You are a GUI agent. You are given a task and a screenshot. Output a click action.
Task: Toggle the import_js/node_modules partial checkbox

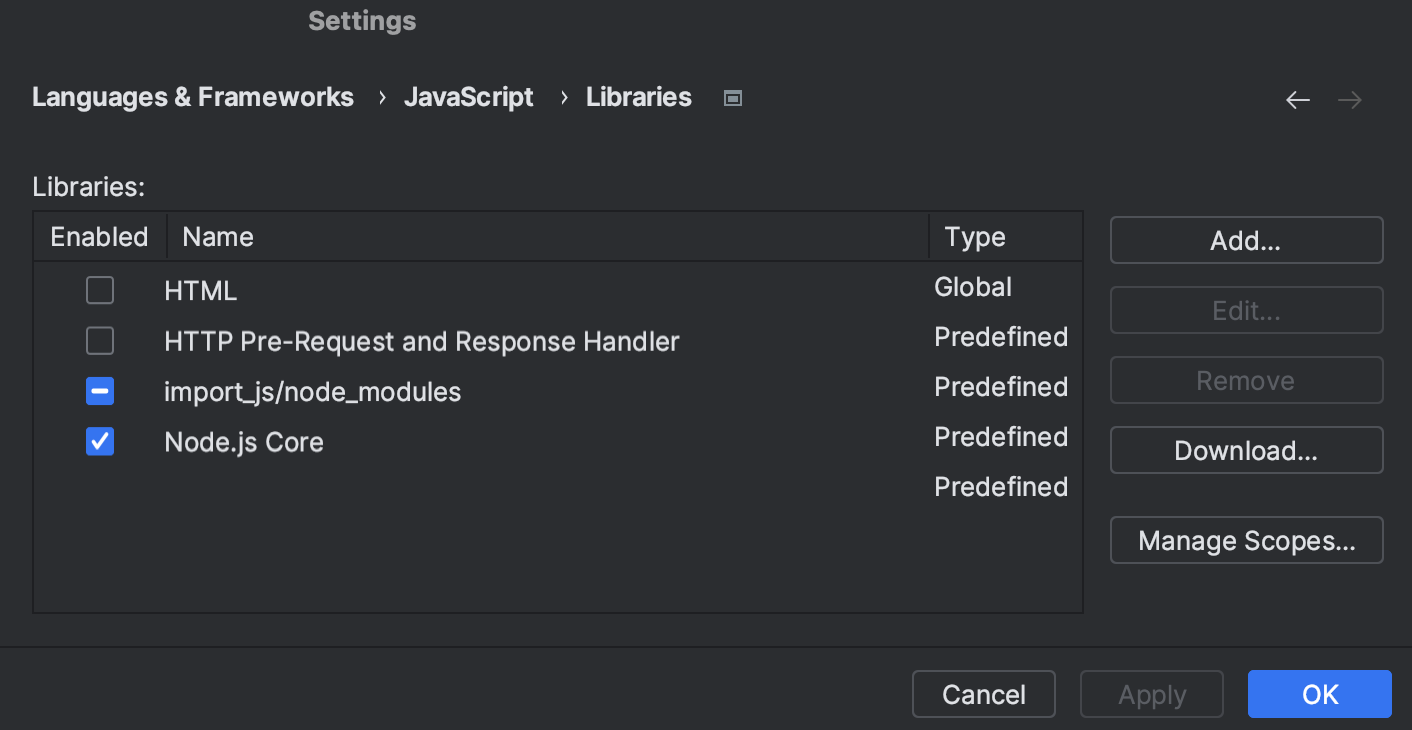[99, 391]
